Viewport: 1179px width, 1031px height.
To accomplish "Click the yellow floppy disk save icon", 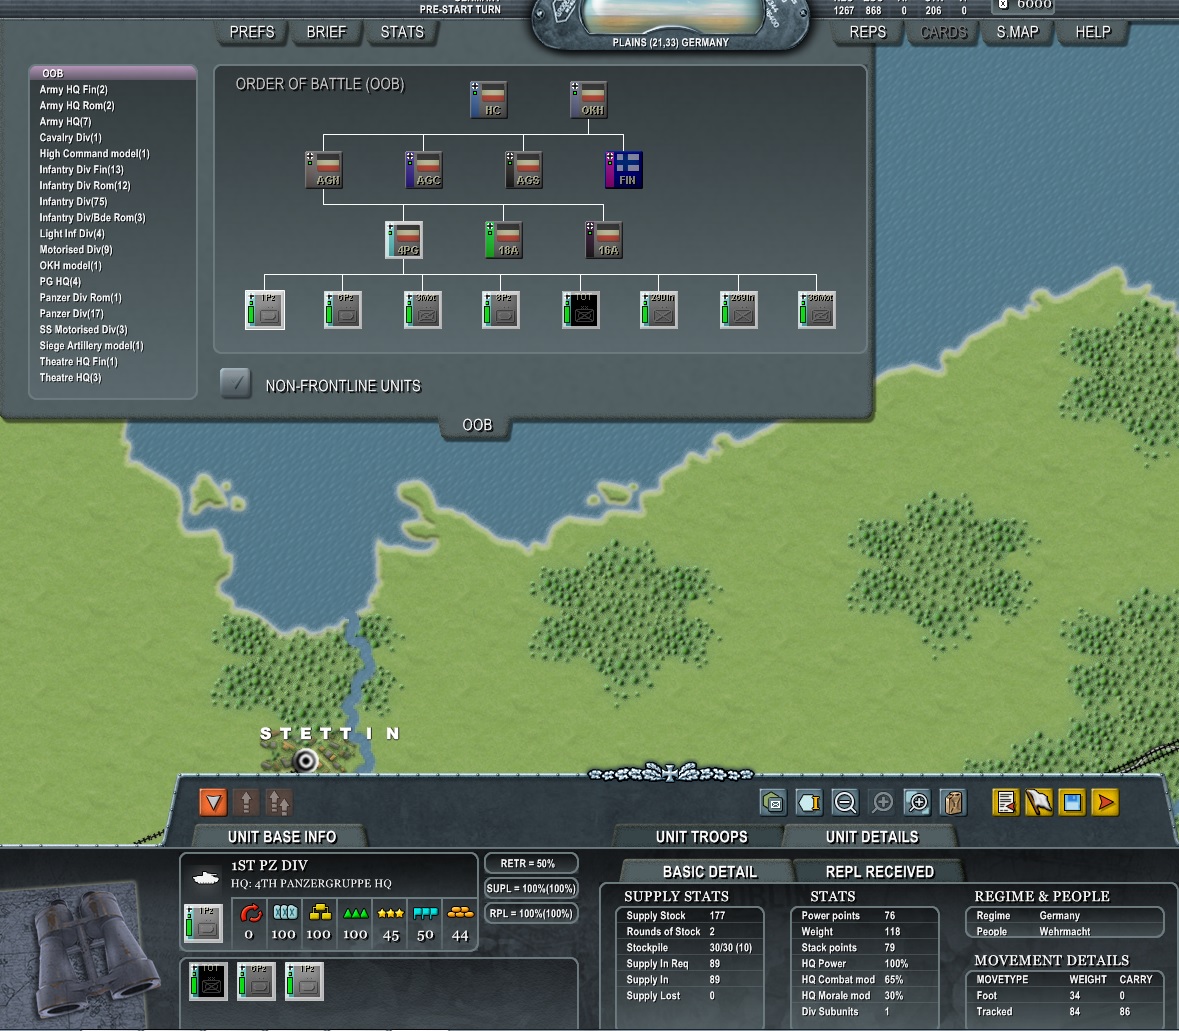I will (1072, 802).
